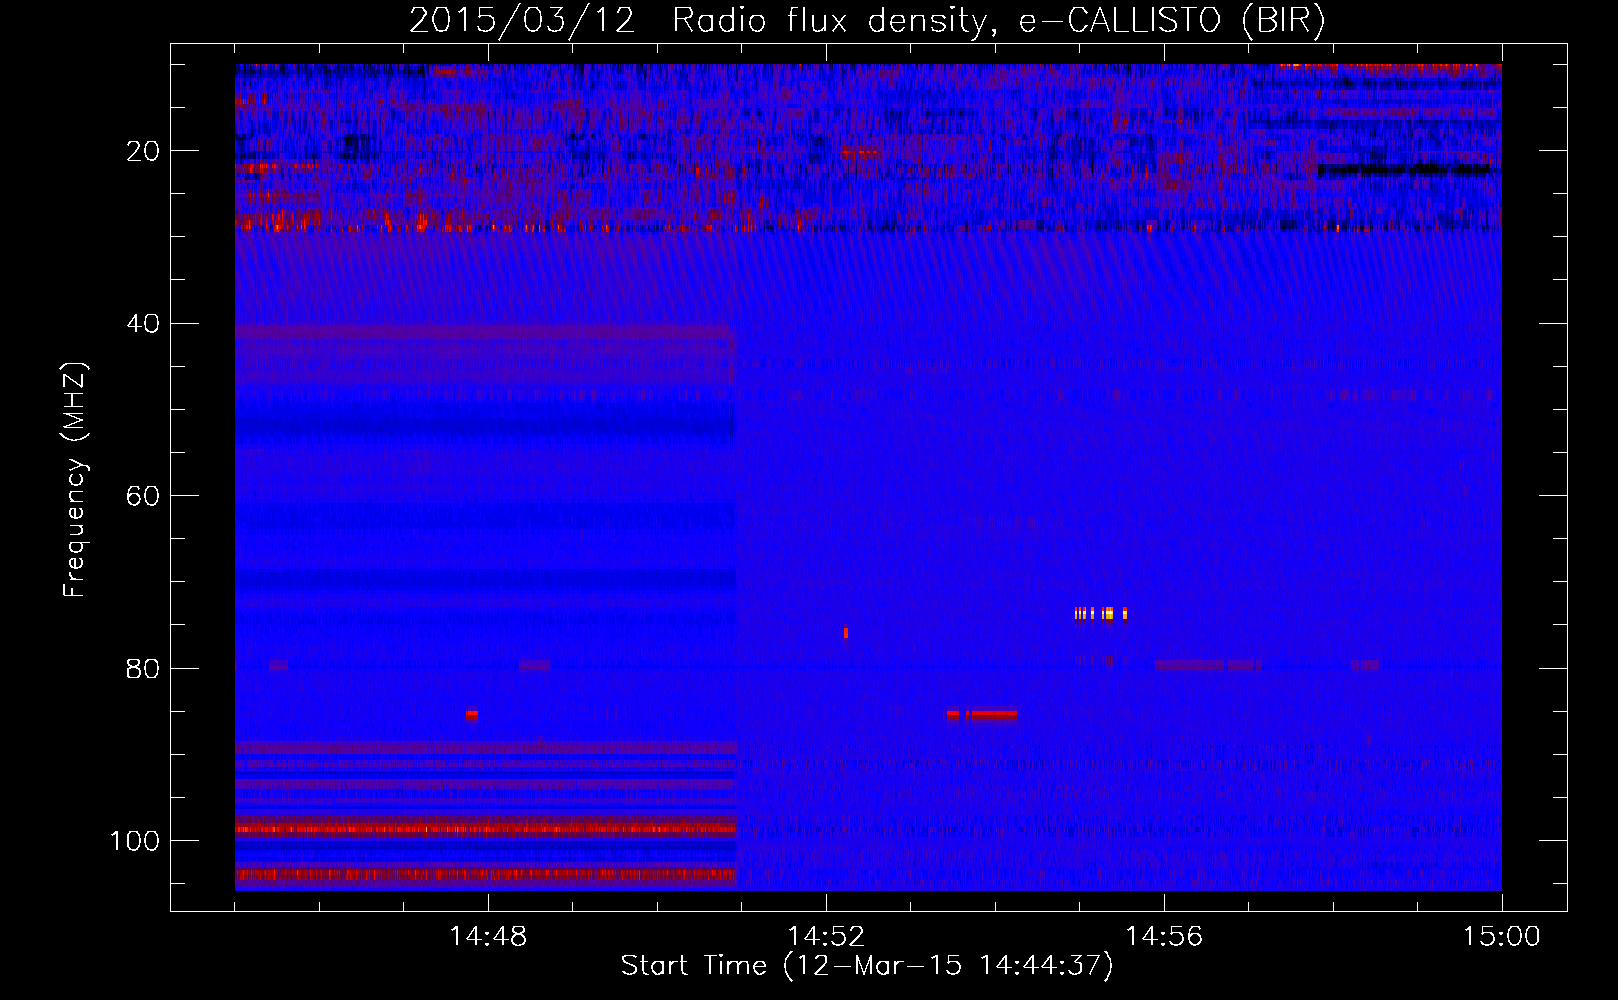Click the 'Start Time (12-Mar-15 14:44:37)' label

coord(867,966)
